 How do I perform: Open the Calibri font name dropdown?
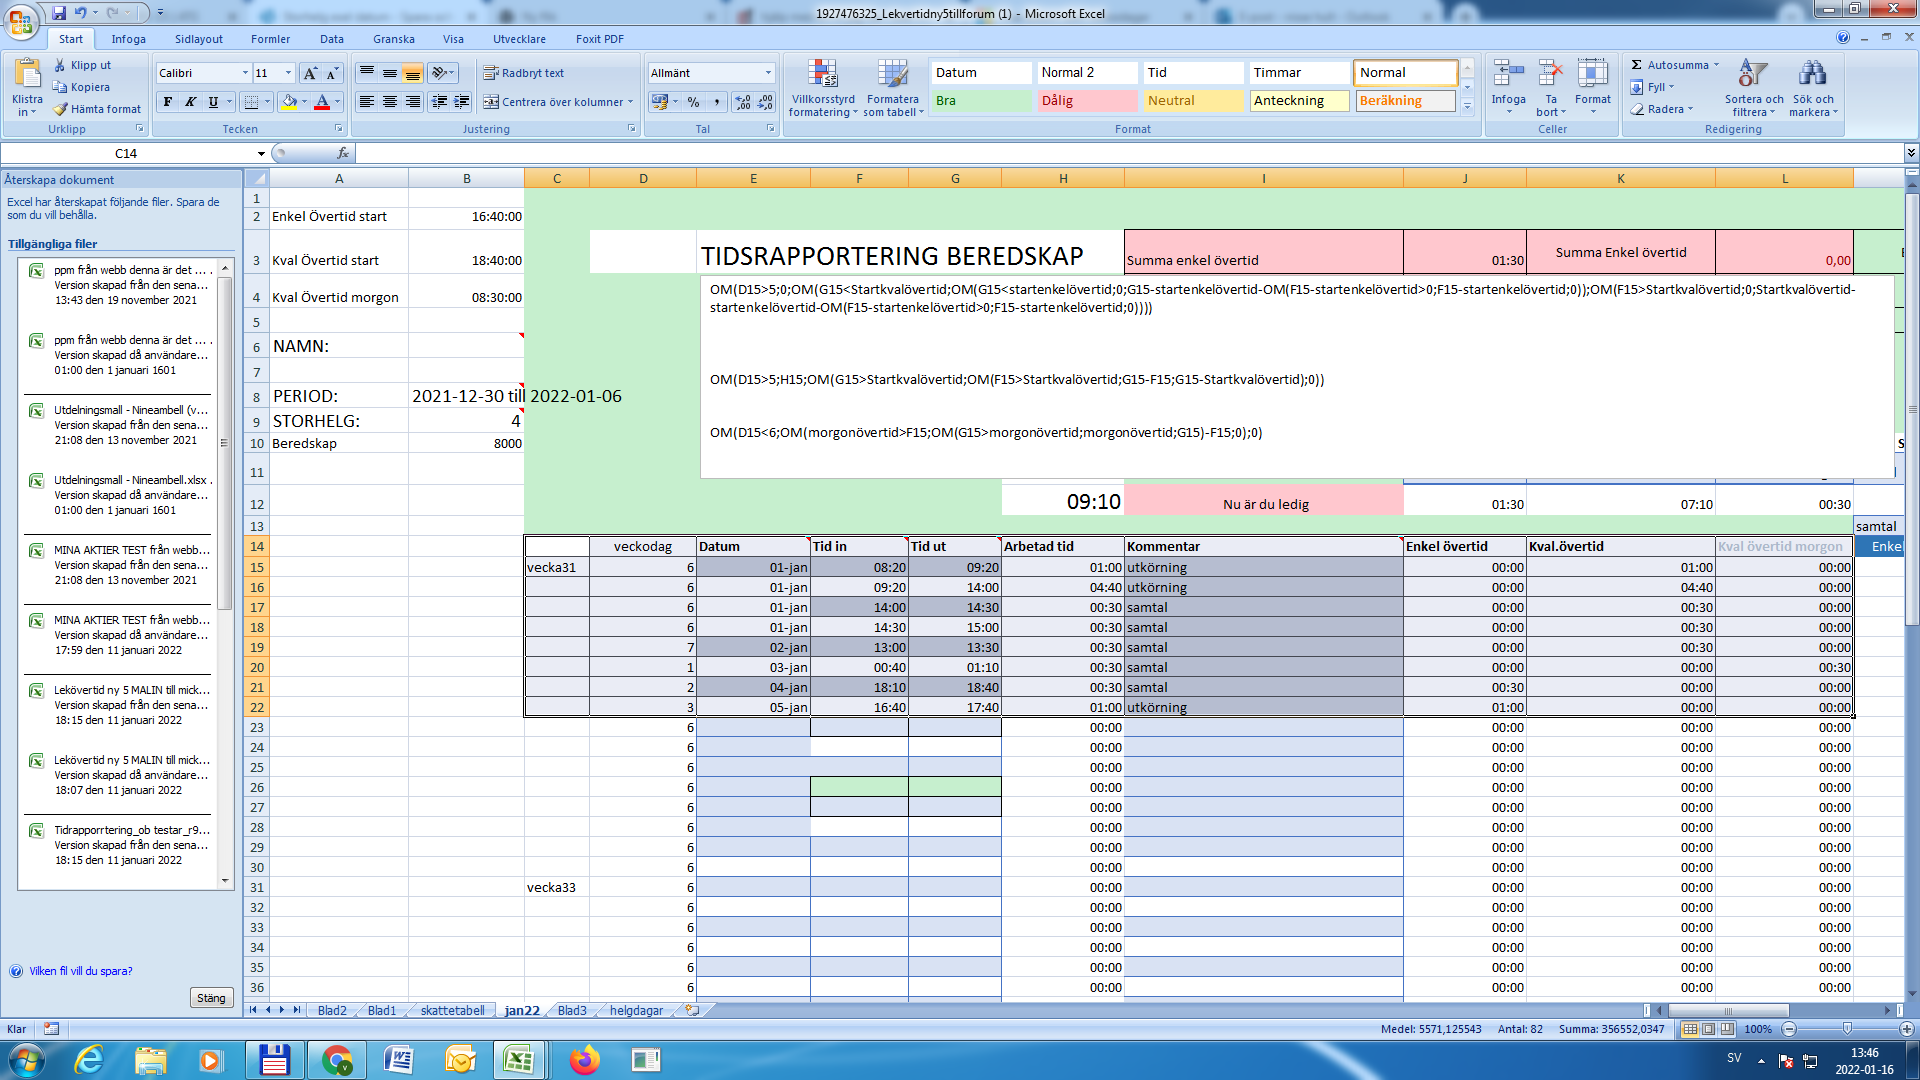point(245,73)
